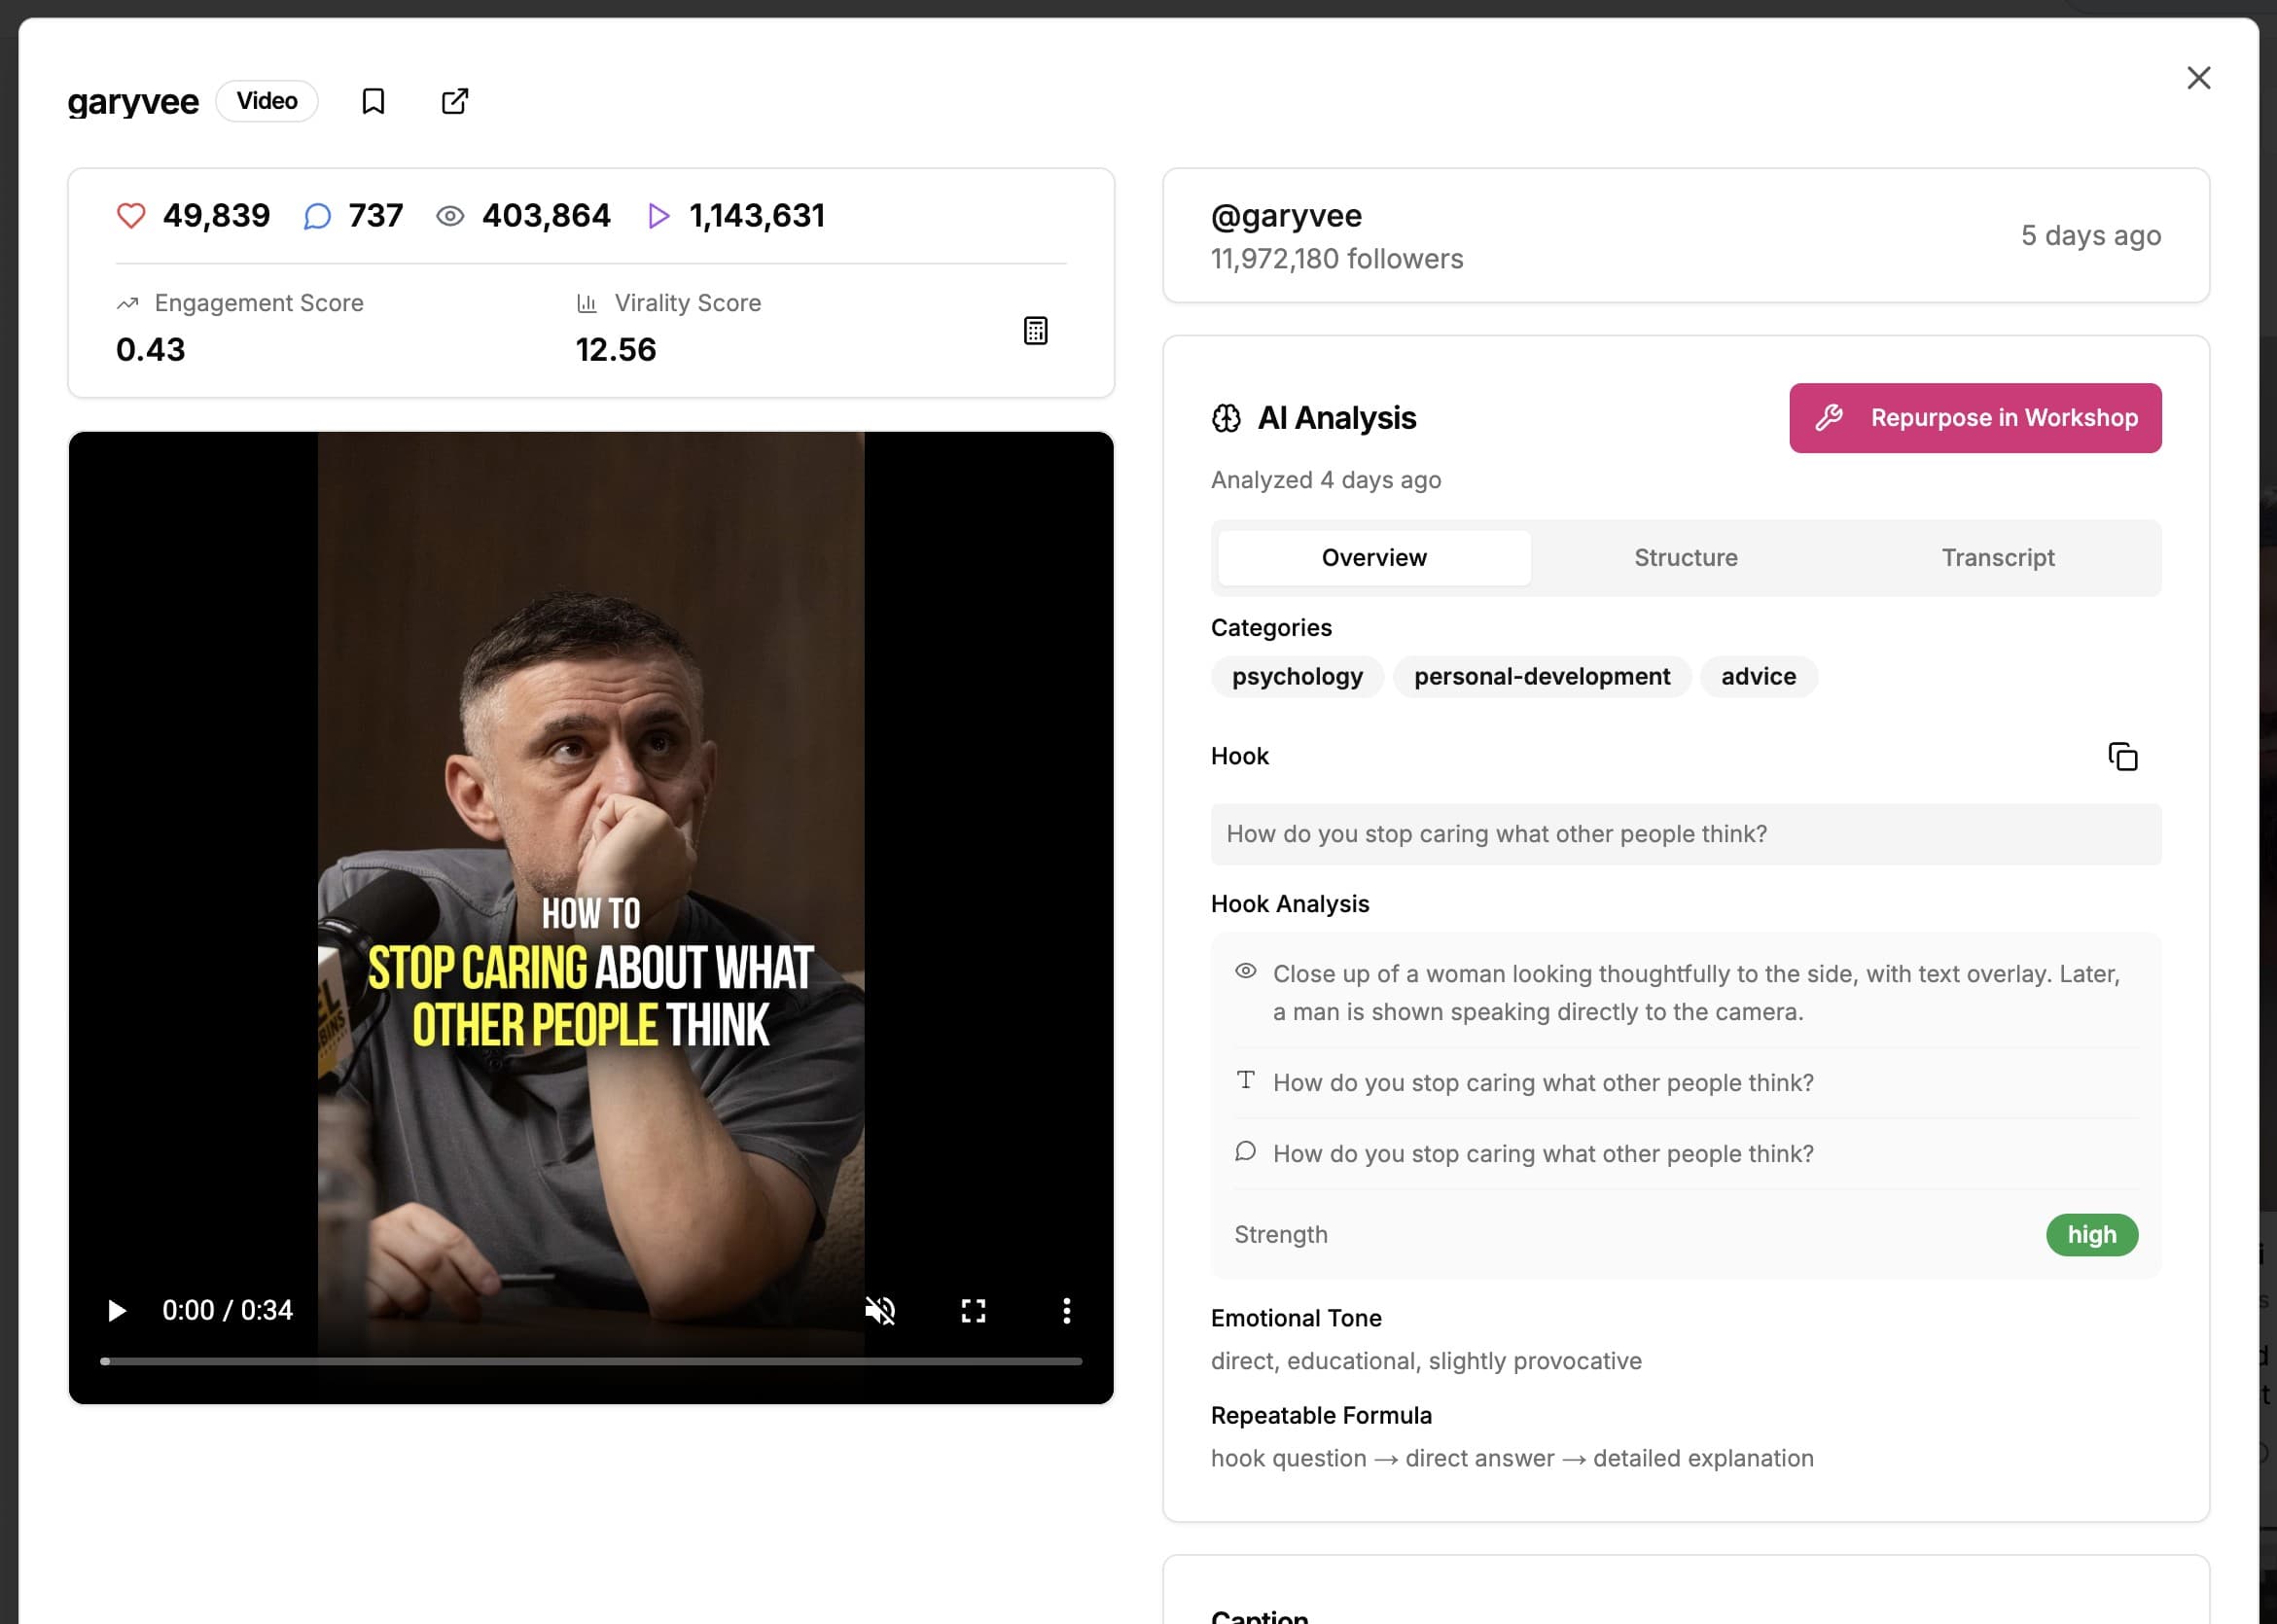Click the visual hook eye icon
The height and width of the screenshot is (1624, 2277).
pos(1245,971)
